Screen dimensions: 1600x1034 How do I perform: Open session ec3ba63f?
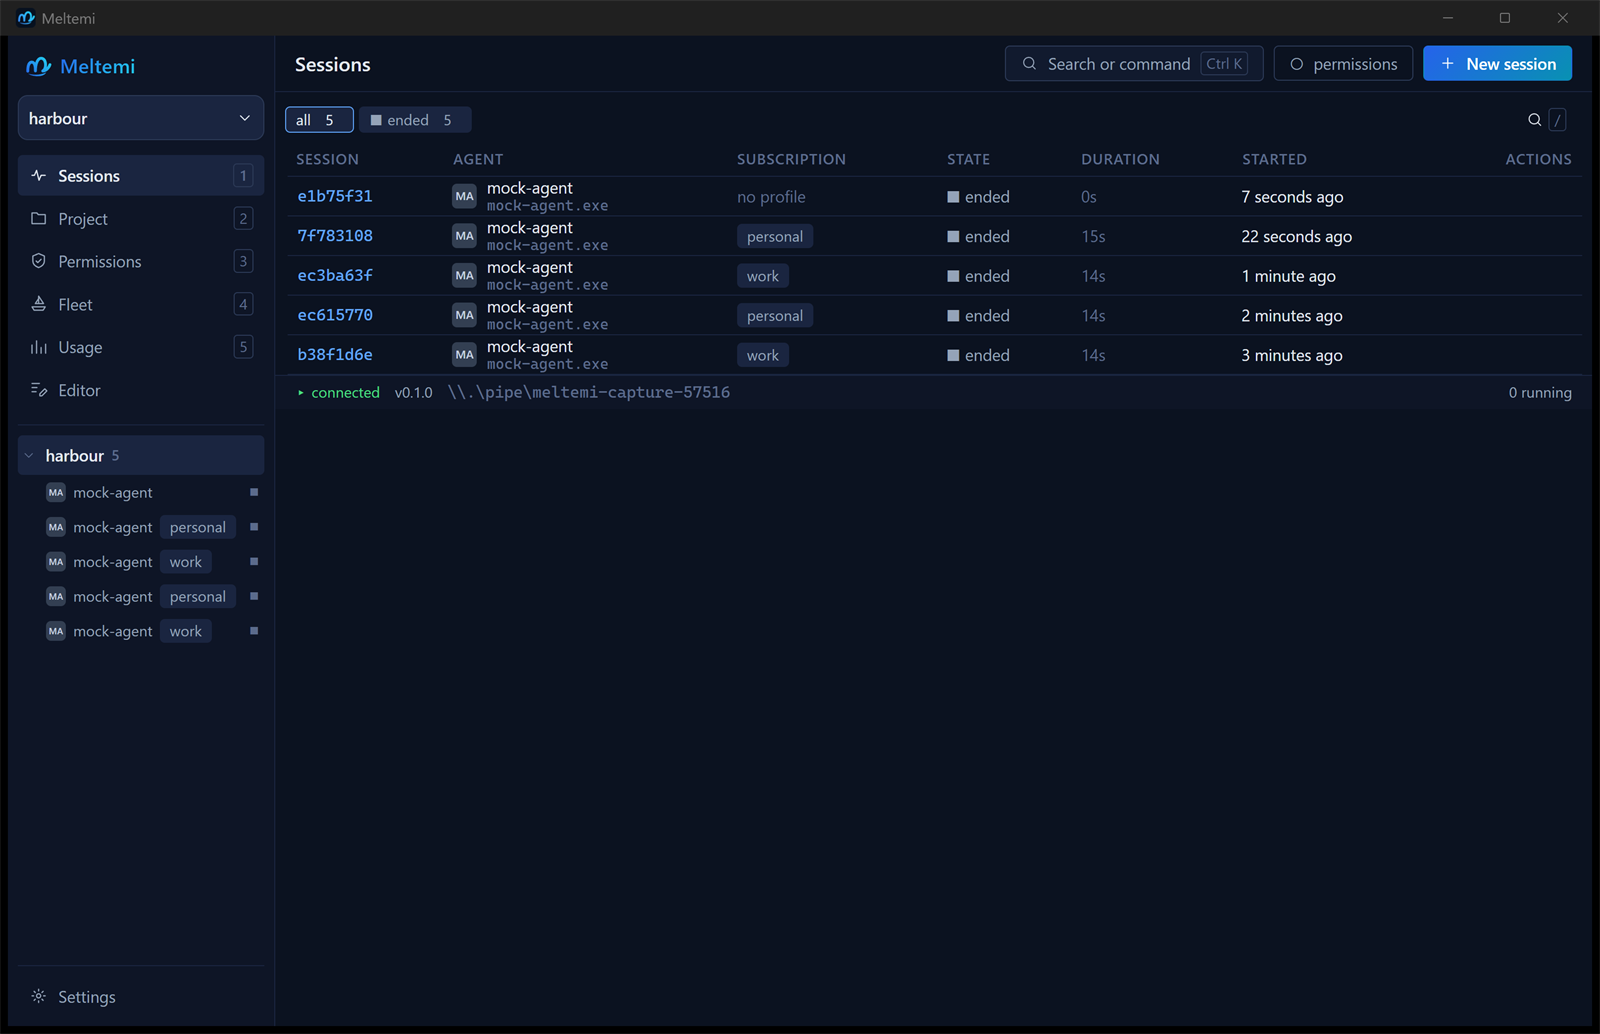coord(335,276)
